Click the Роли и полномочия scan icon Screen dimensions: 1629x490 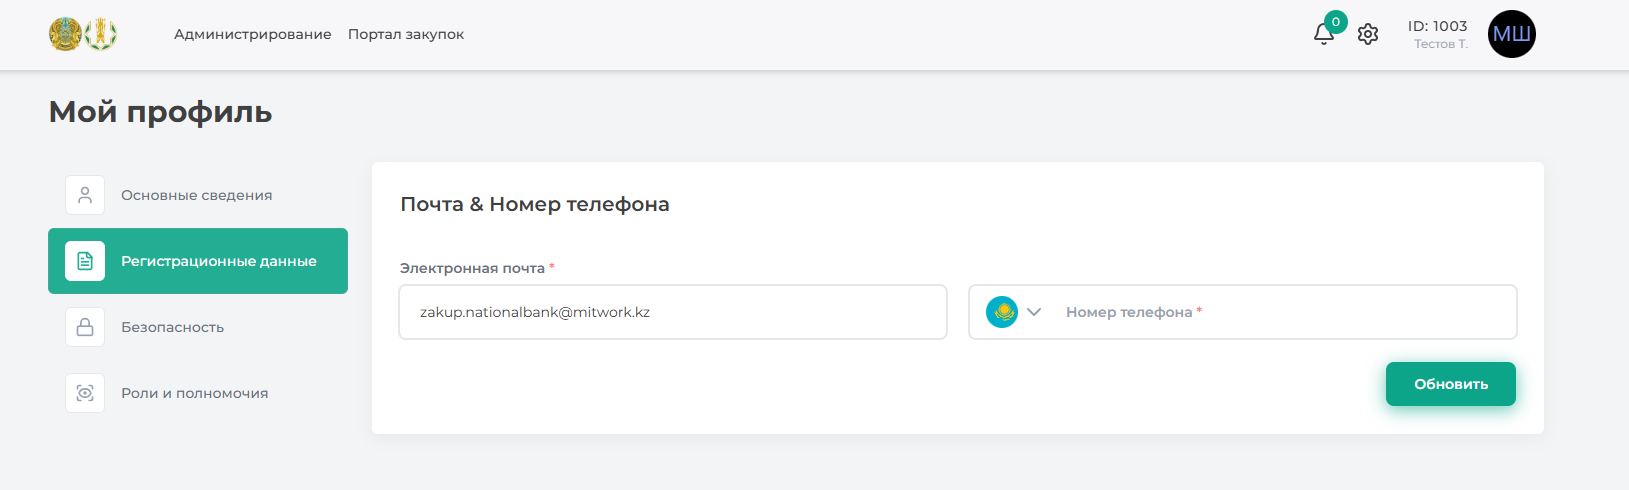[85, 393]
